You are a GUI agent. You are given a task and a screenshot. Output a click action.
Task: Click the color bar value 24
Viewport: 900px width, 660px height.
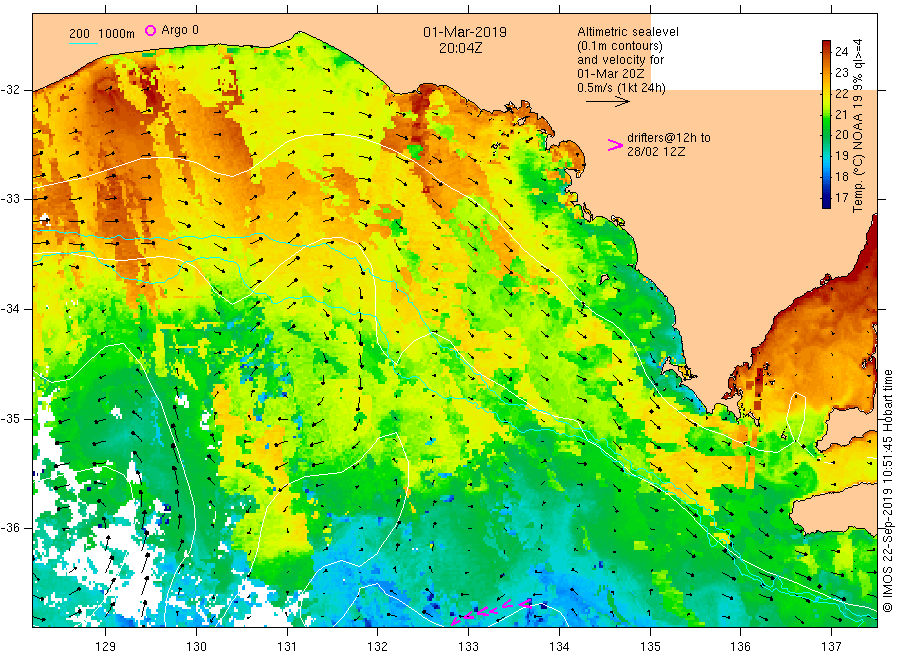pyautogui.click(x=841, y=52)
